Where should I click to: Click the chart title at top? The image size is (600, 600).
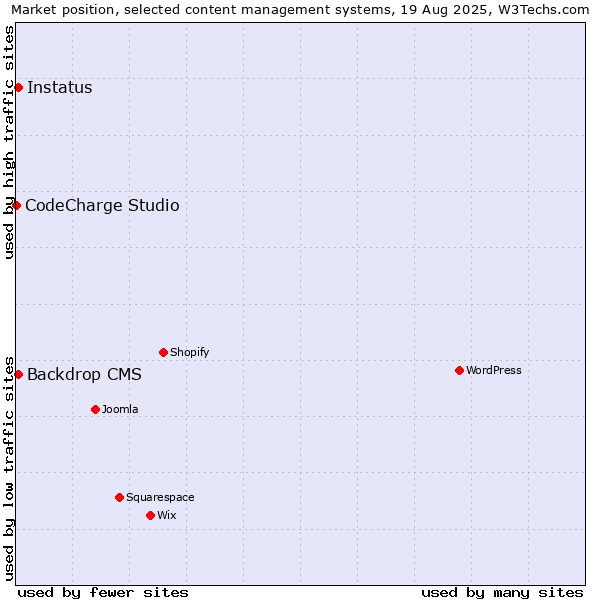tap(300, 10)
